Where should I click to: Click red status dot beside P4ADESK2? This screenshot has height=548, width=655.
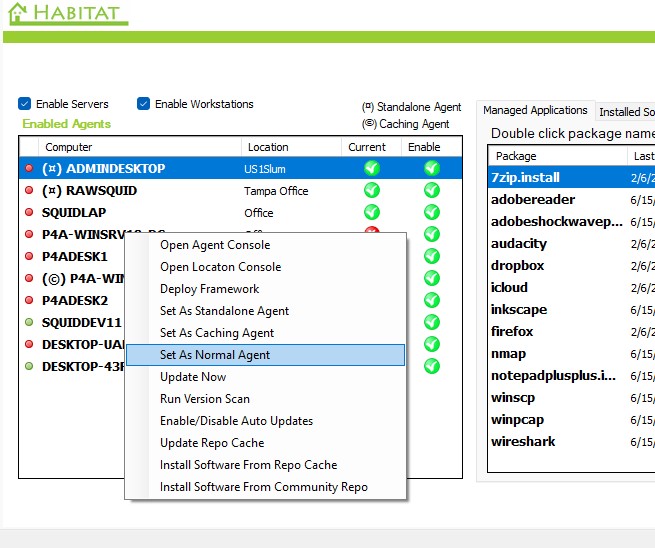(29, 300)
